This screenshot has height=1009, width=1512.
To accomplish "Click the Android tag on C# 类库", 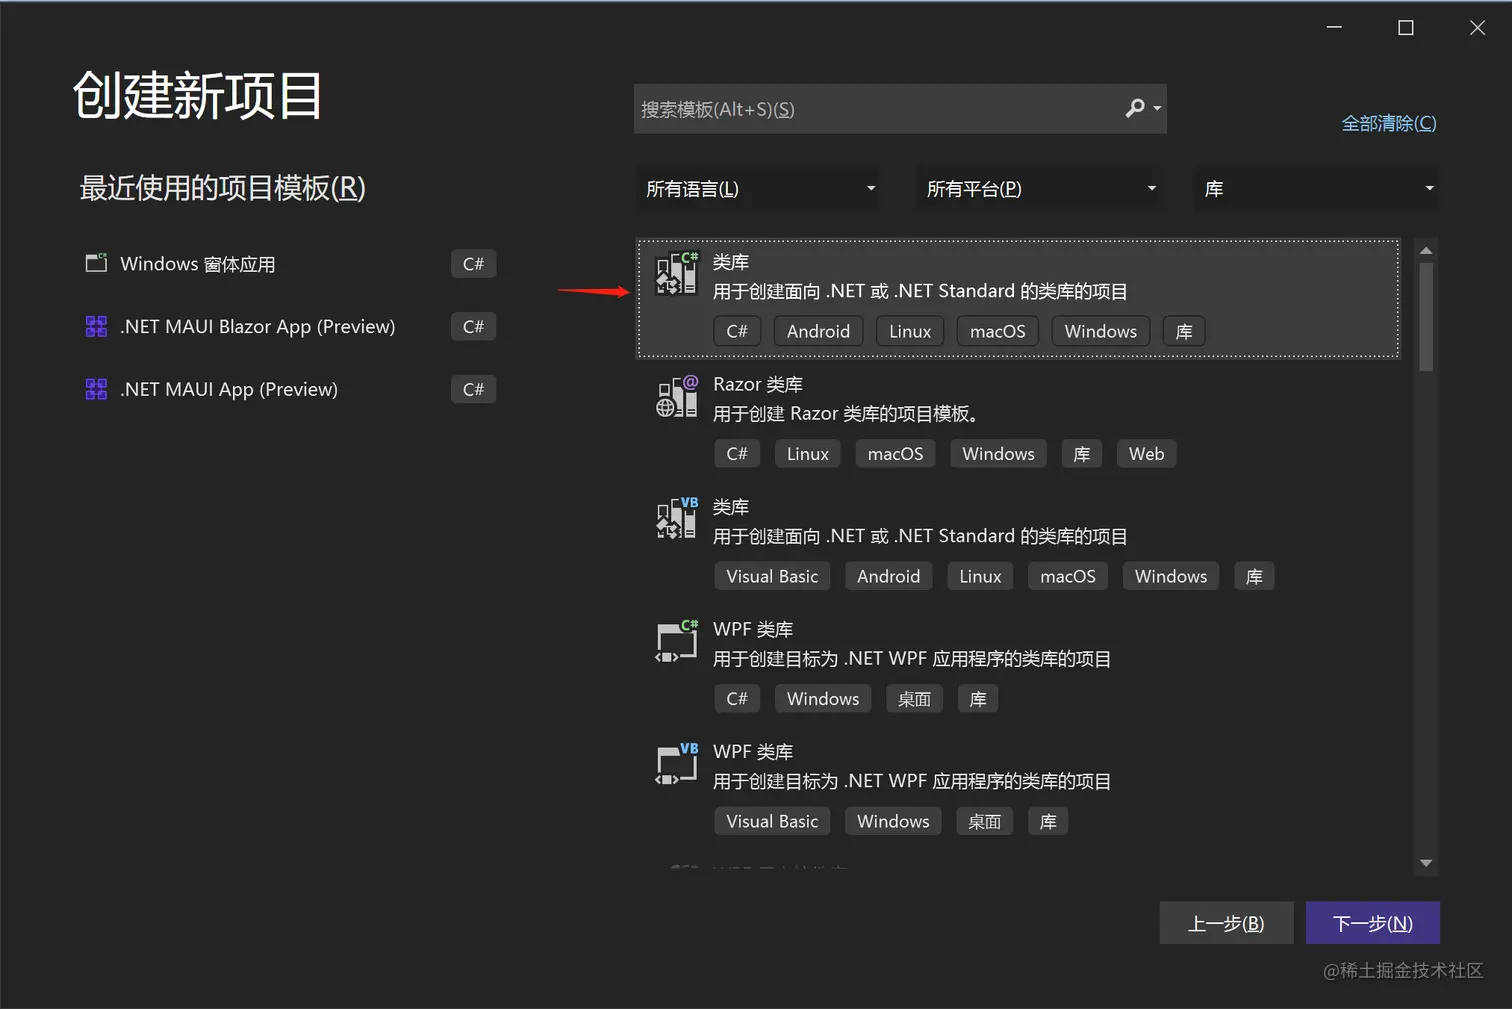I will coord(818,331).
